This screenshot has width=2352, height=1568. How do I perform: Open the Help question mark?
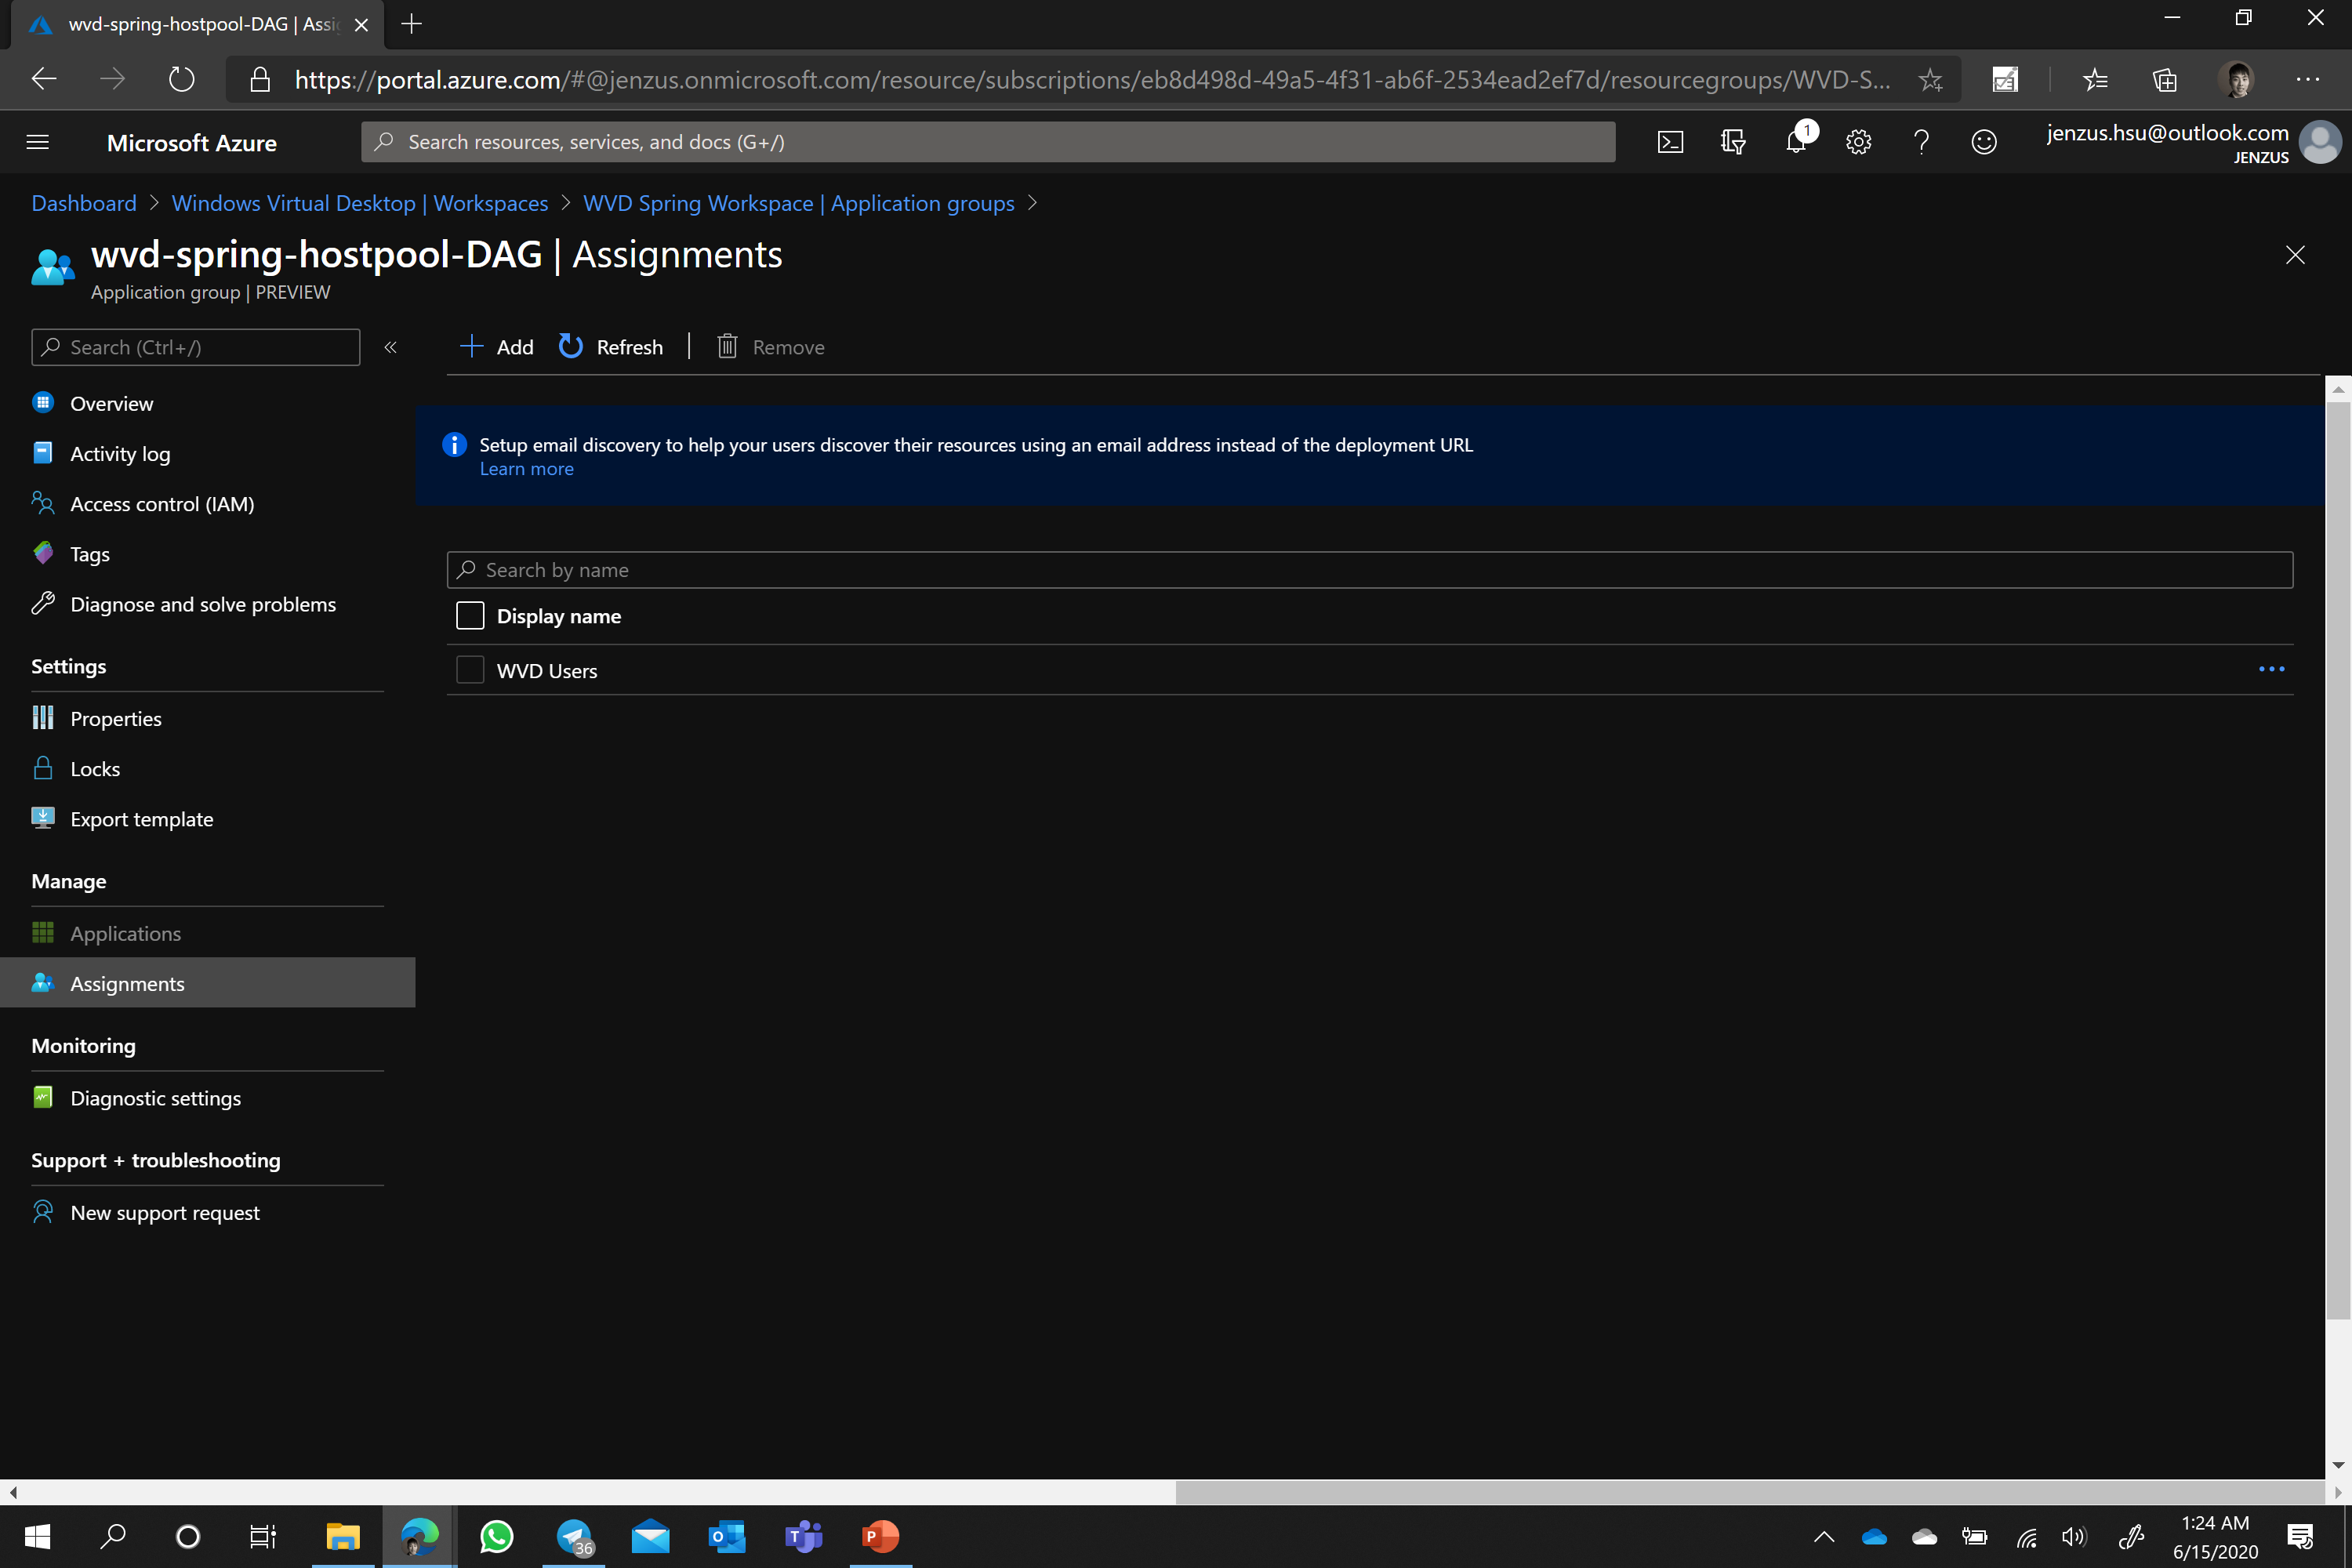[1921, 142]
